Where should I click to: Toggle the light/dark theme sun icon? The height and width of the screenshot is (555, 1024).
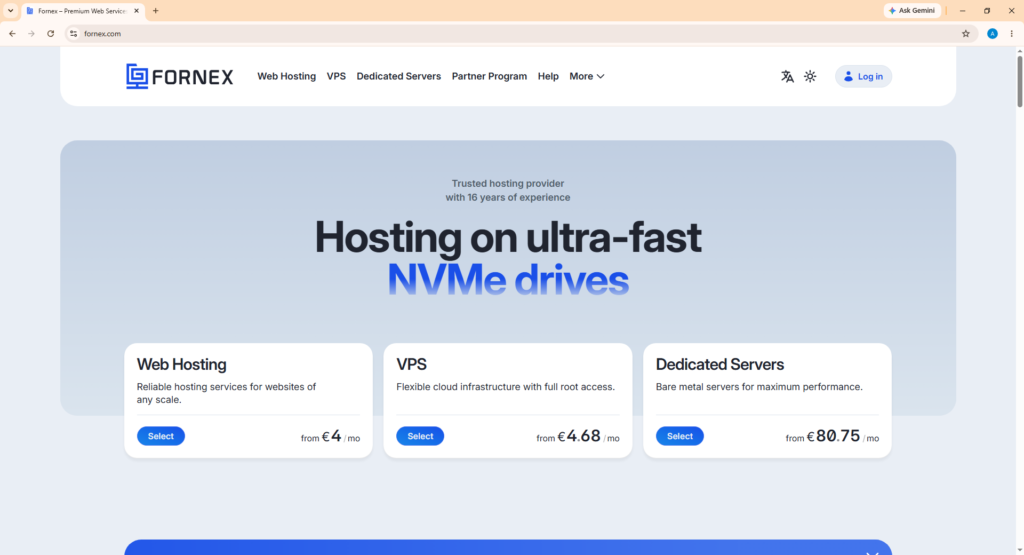tap(810, 76)
